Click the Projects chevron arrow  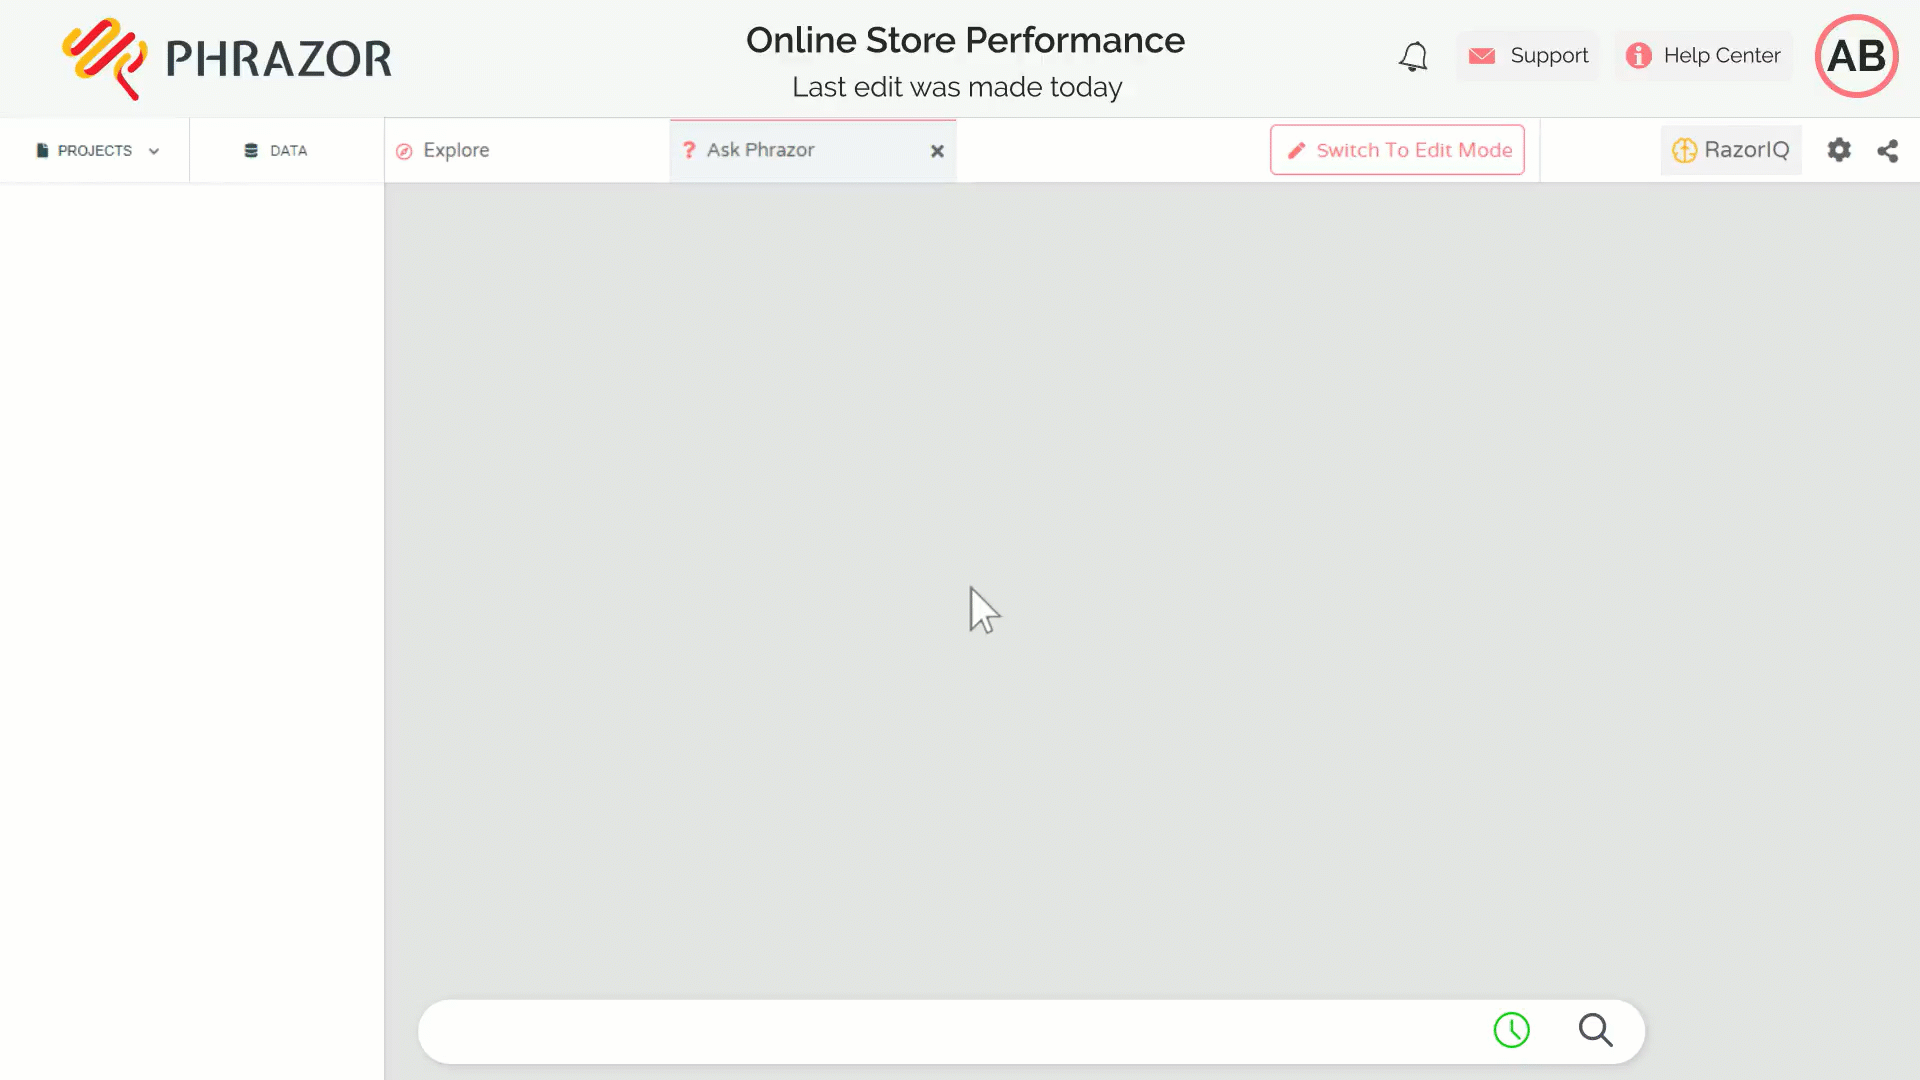[154, 151]
